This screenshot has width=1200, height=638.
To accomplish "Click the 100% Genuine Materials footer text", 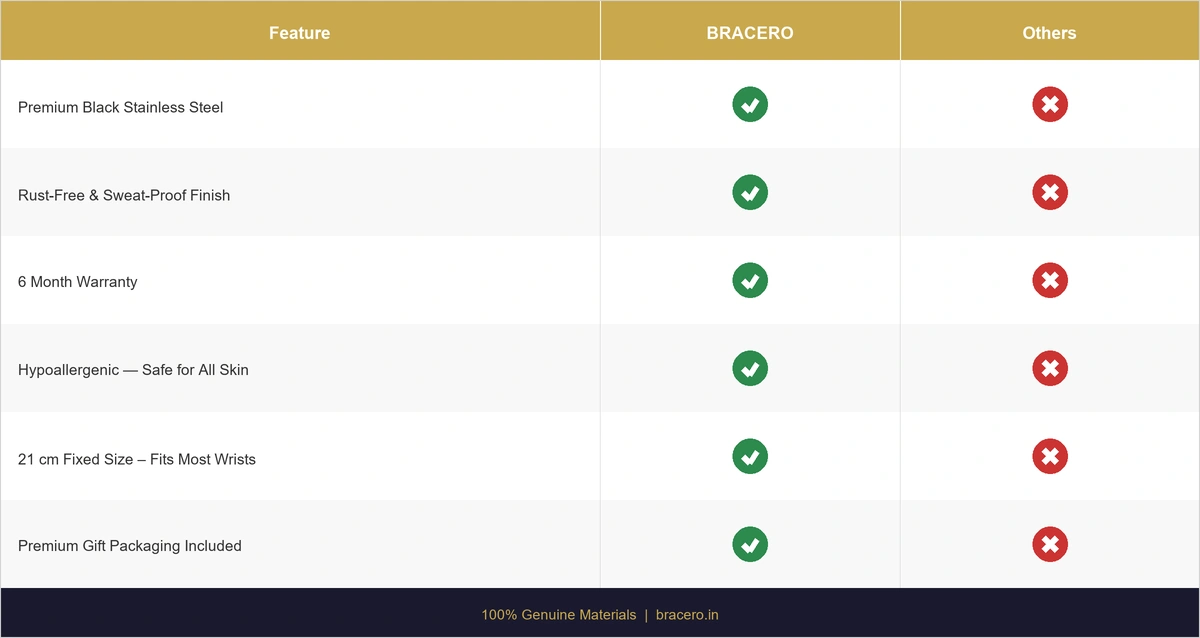I will click(558, 615).
